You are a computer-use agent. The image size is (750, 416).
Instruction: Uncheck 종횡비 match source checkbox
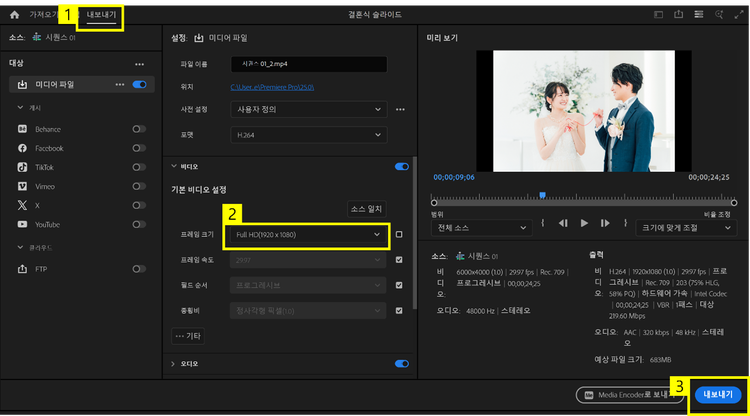click(399, 310)
